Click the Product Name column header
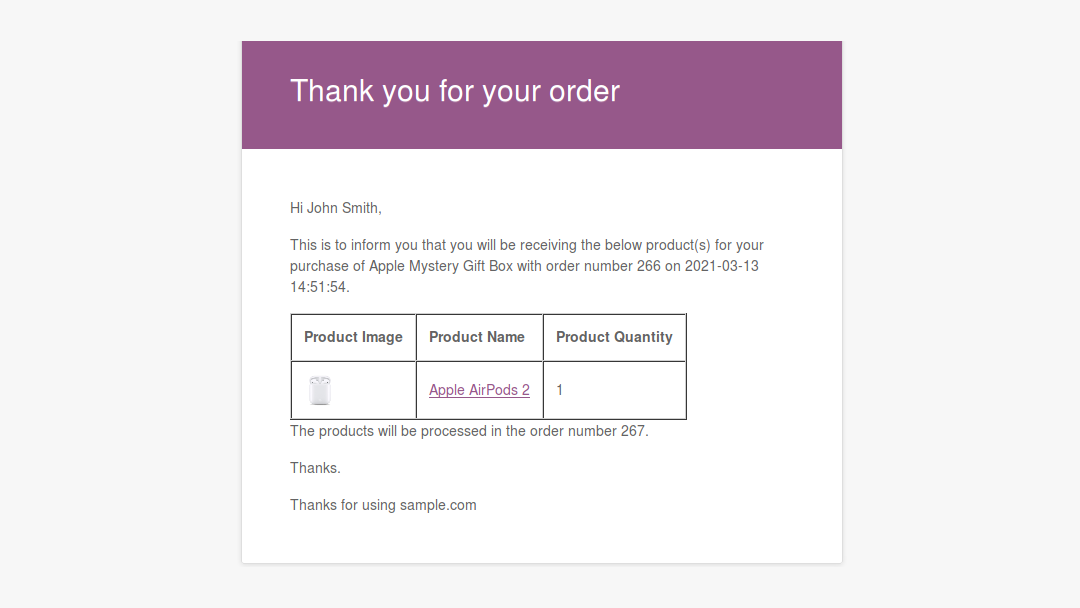 point(479,337)
